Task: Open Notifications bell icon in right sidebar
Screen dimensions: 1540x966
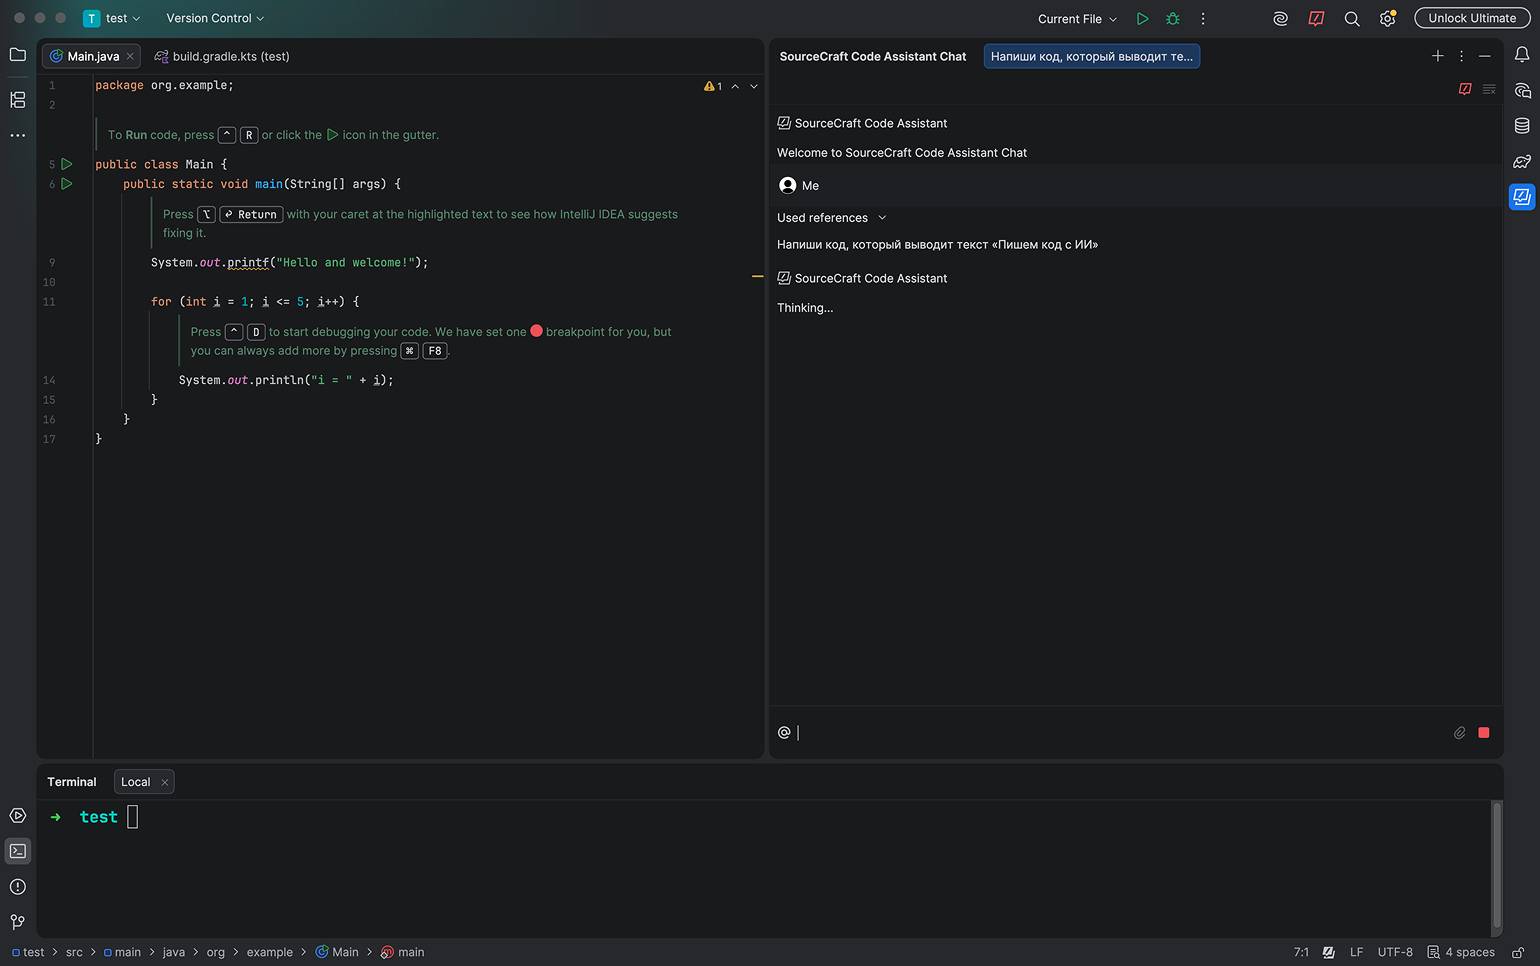Action: (x=1522, y=55)
